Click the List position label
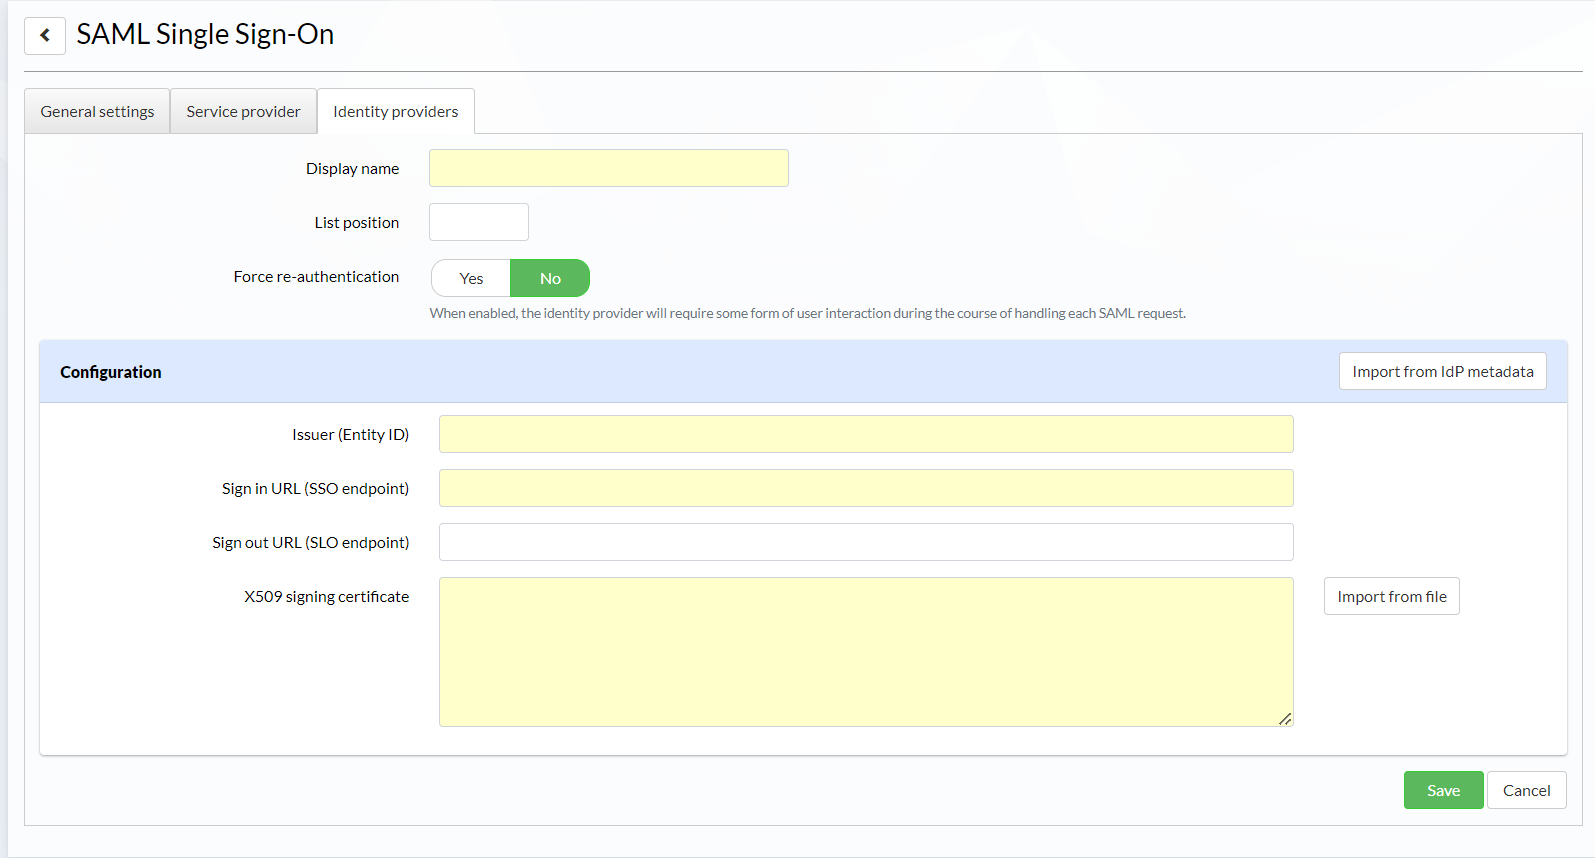 point(357,222)
